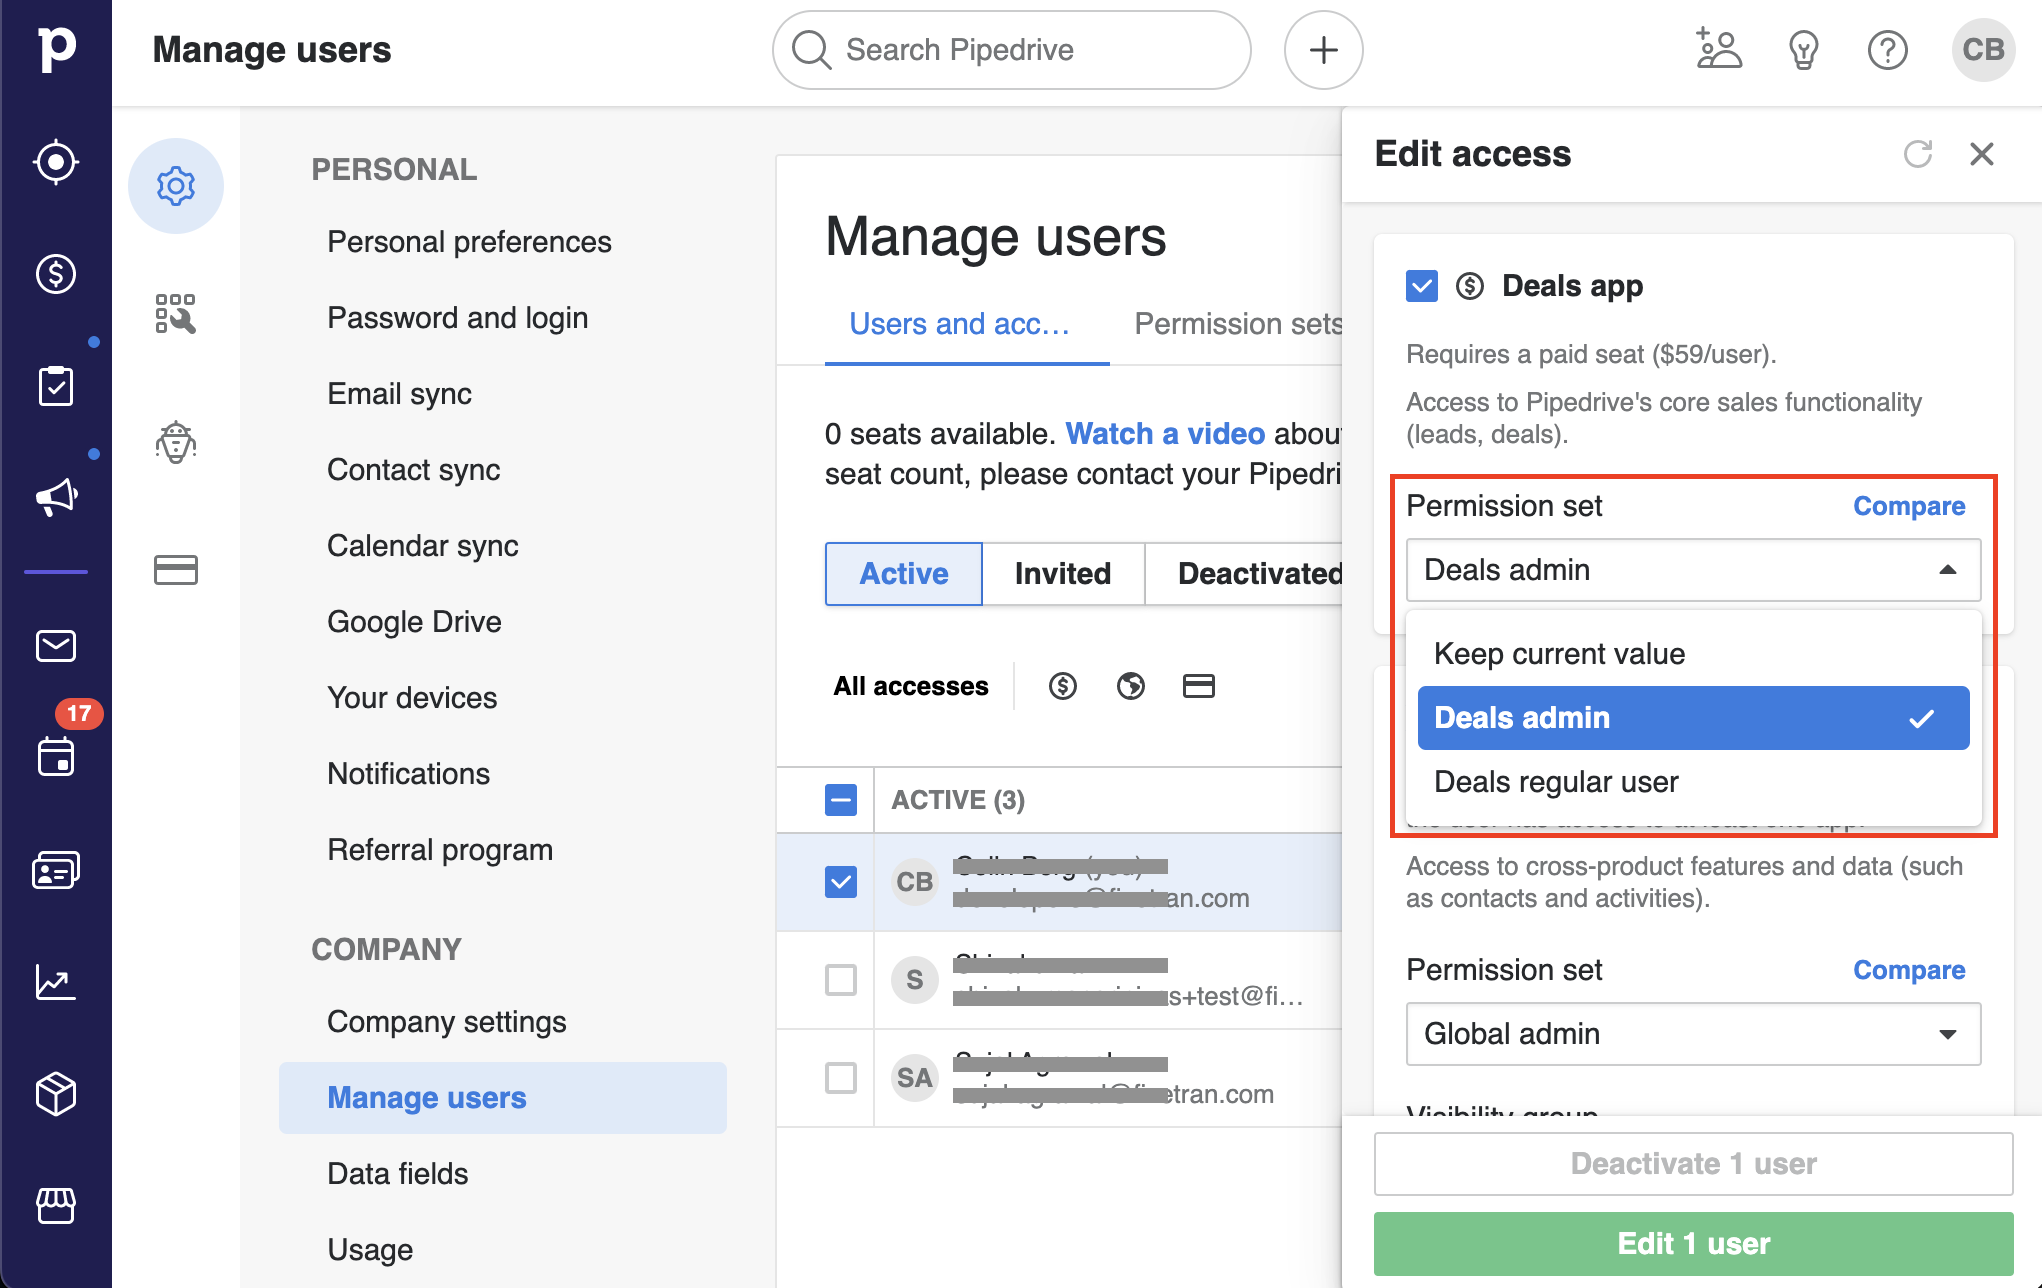This screenshot has height=1288, width=2042.
Task: Filter accesses by billing card icon
Action: click(1199, 686)
